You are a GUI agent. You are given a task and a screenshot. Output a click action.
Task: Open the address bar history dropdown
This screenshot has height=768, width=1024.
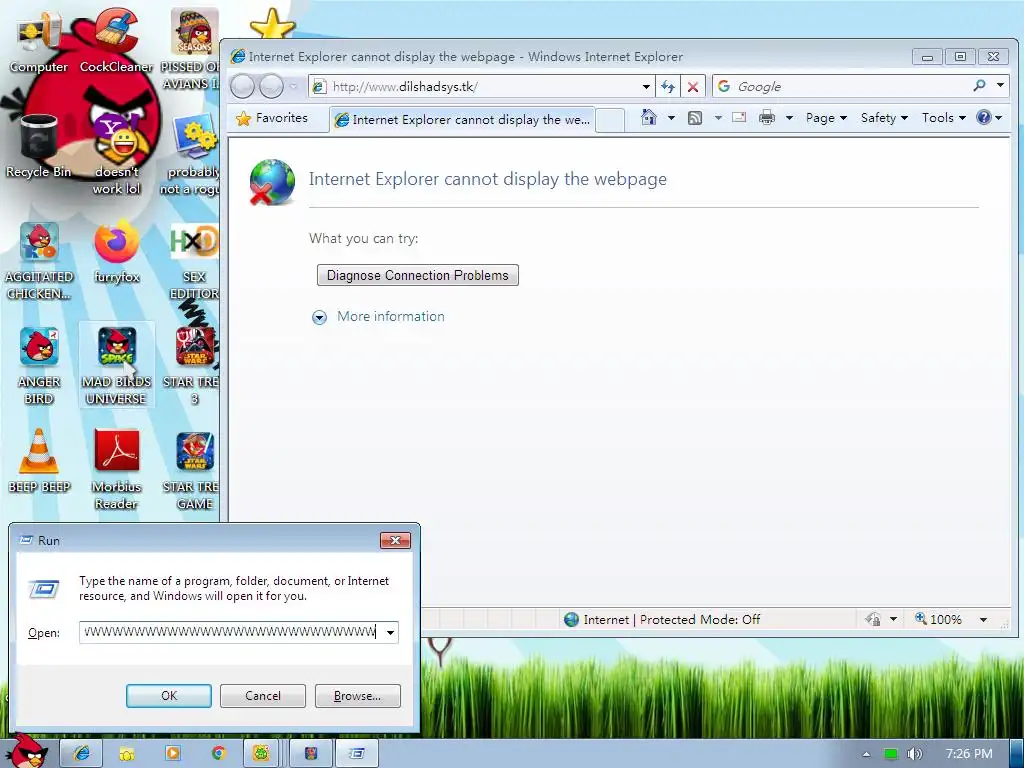[x=646, y=86]
